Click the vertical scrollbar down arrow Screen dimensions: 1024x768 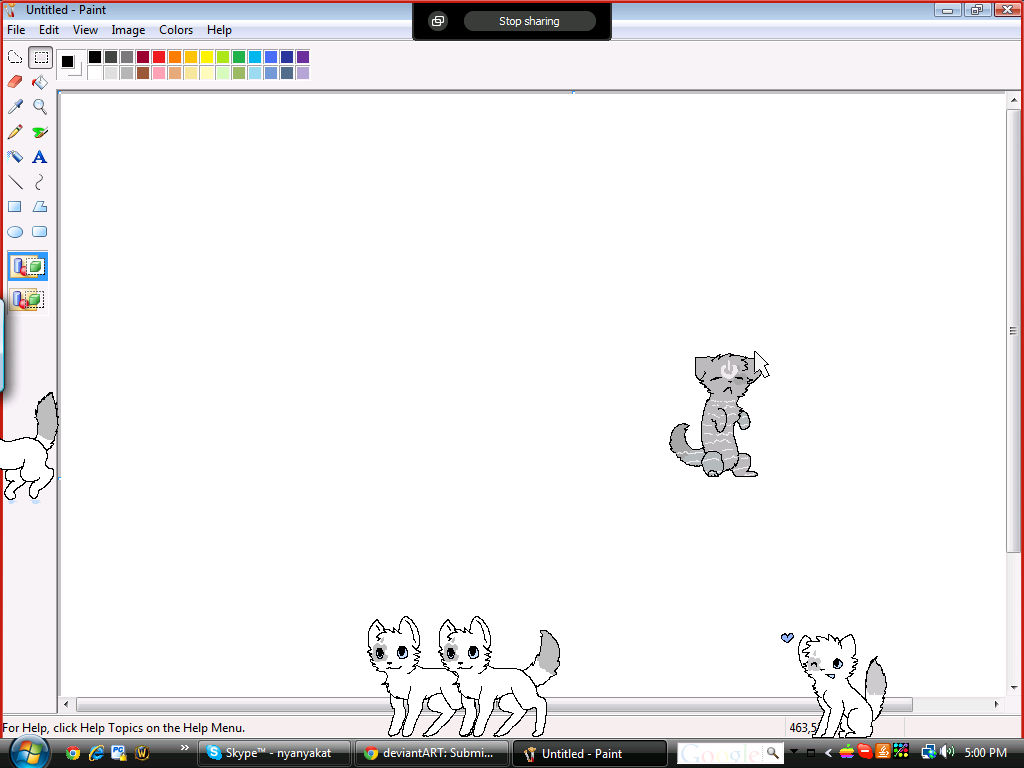1014,687
